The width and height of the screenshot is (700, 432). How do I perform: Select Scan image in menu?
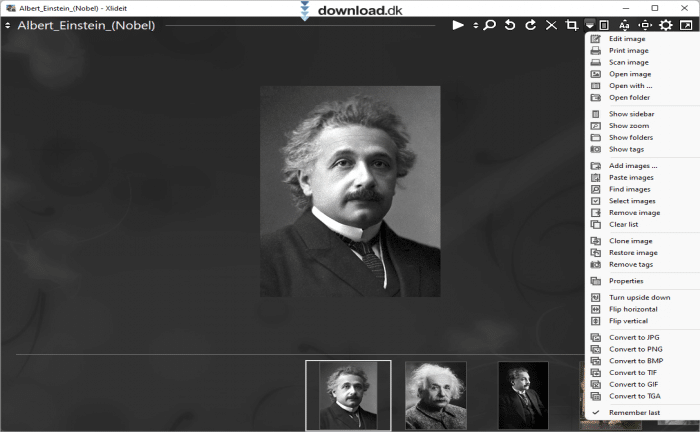pos(629,62)
